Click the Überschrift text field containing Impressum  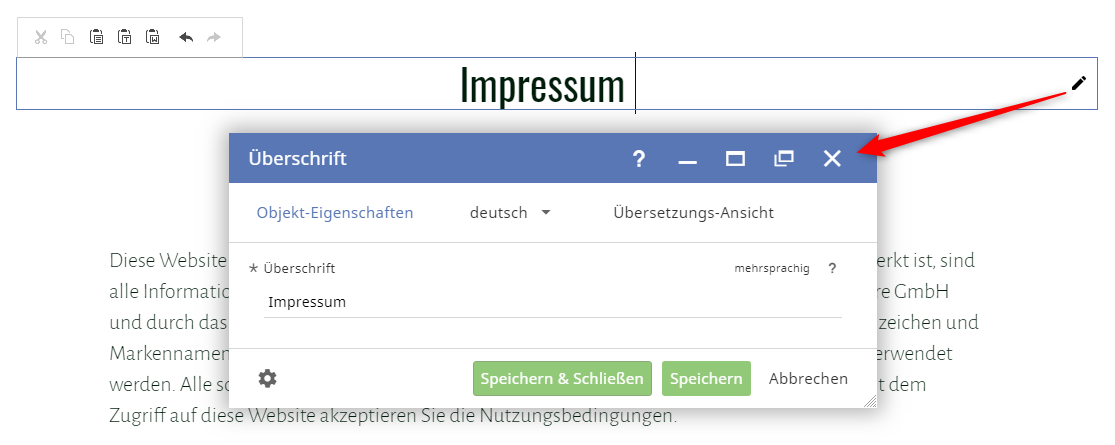pyautogui.click(x=552, y=302)
